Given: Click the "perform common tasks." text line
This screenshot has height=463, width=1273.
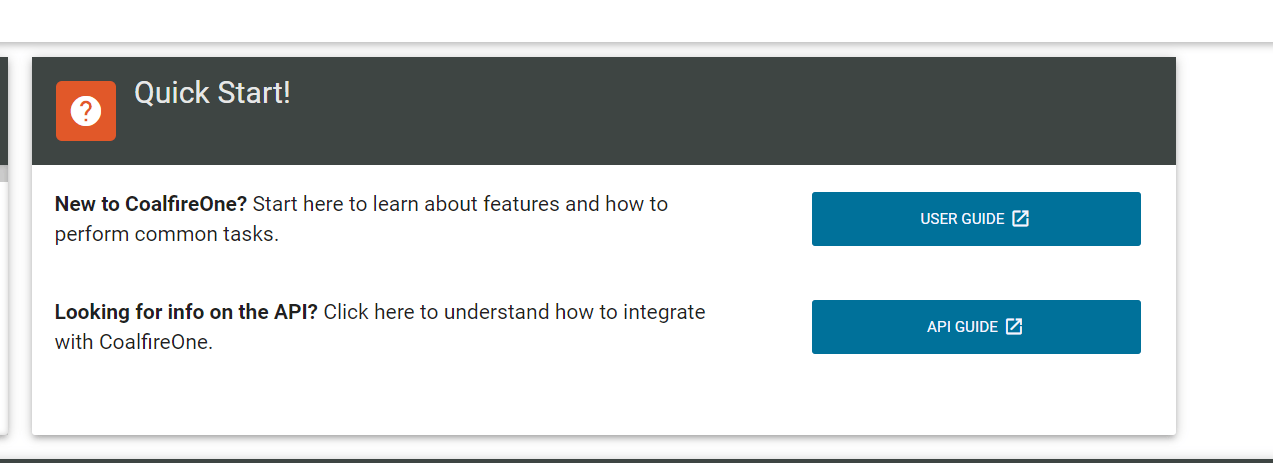Looking at the screenshot, I should [x=167, y=235].
